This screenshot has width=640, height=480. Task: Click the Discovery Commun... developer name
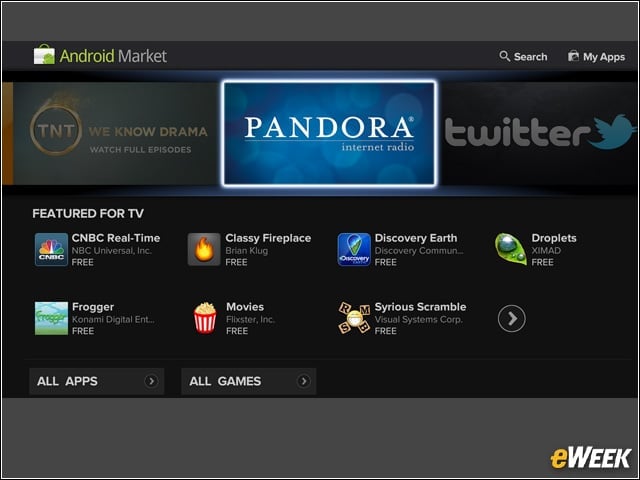tap(419, 251)
